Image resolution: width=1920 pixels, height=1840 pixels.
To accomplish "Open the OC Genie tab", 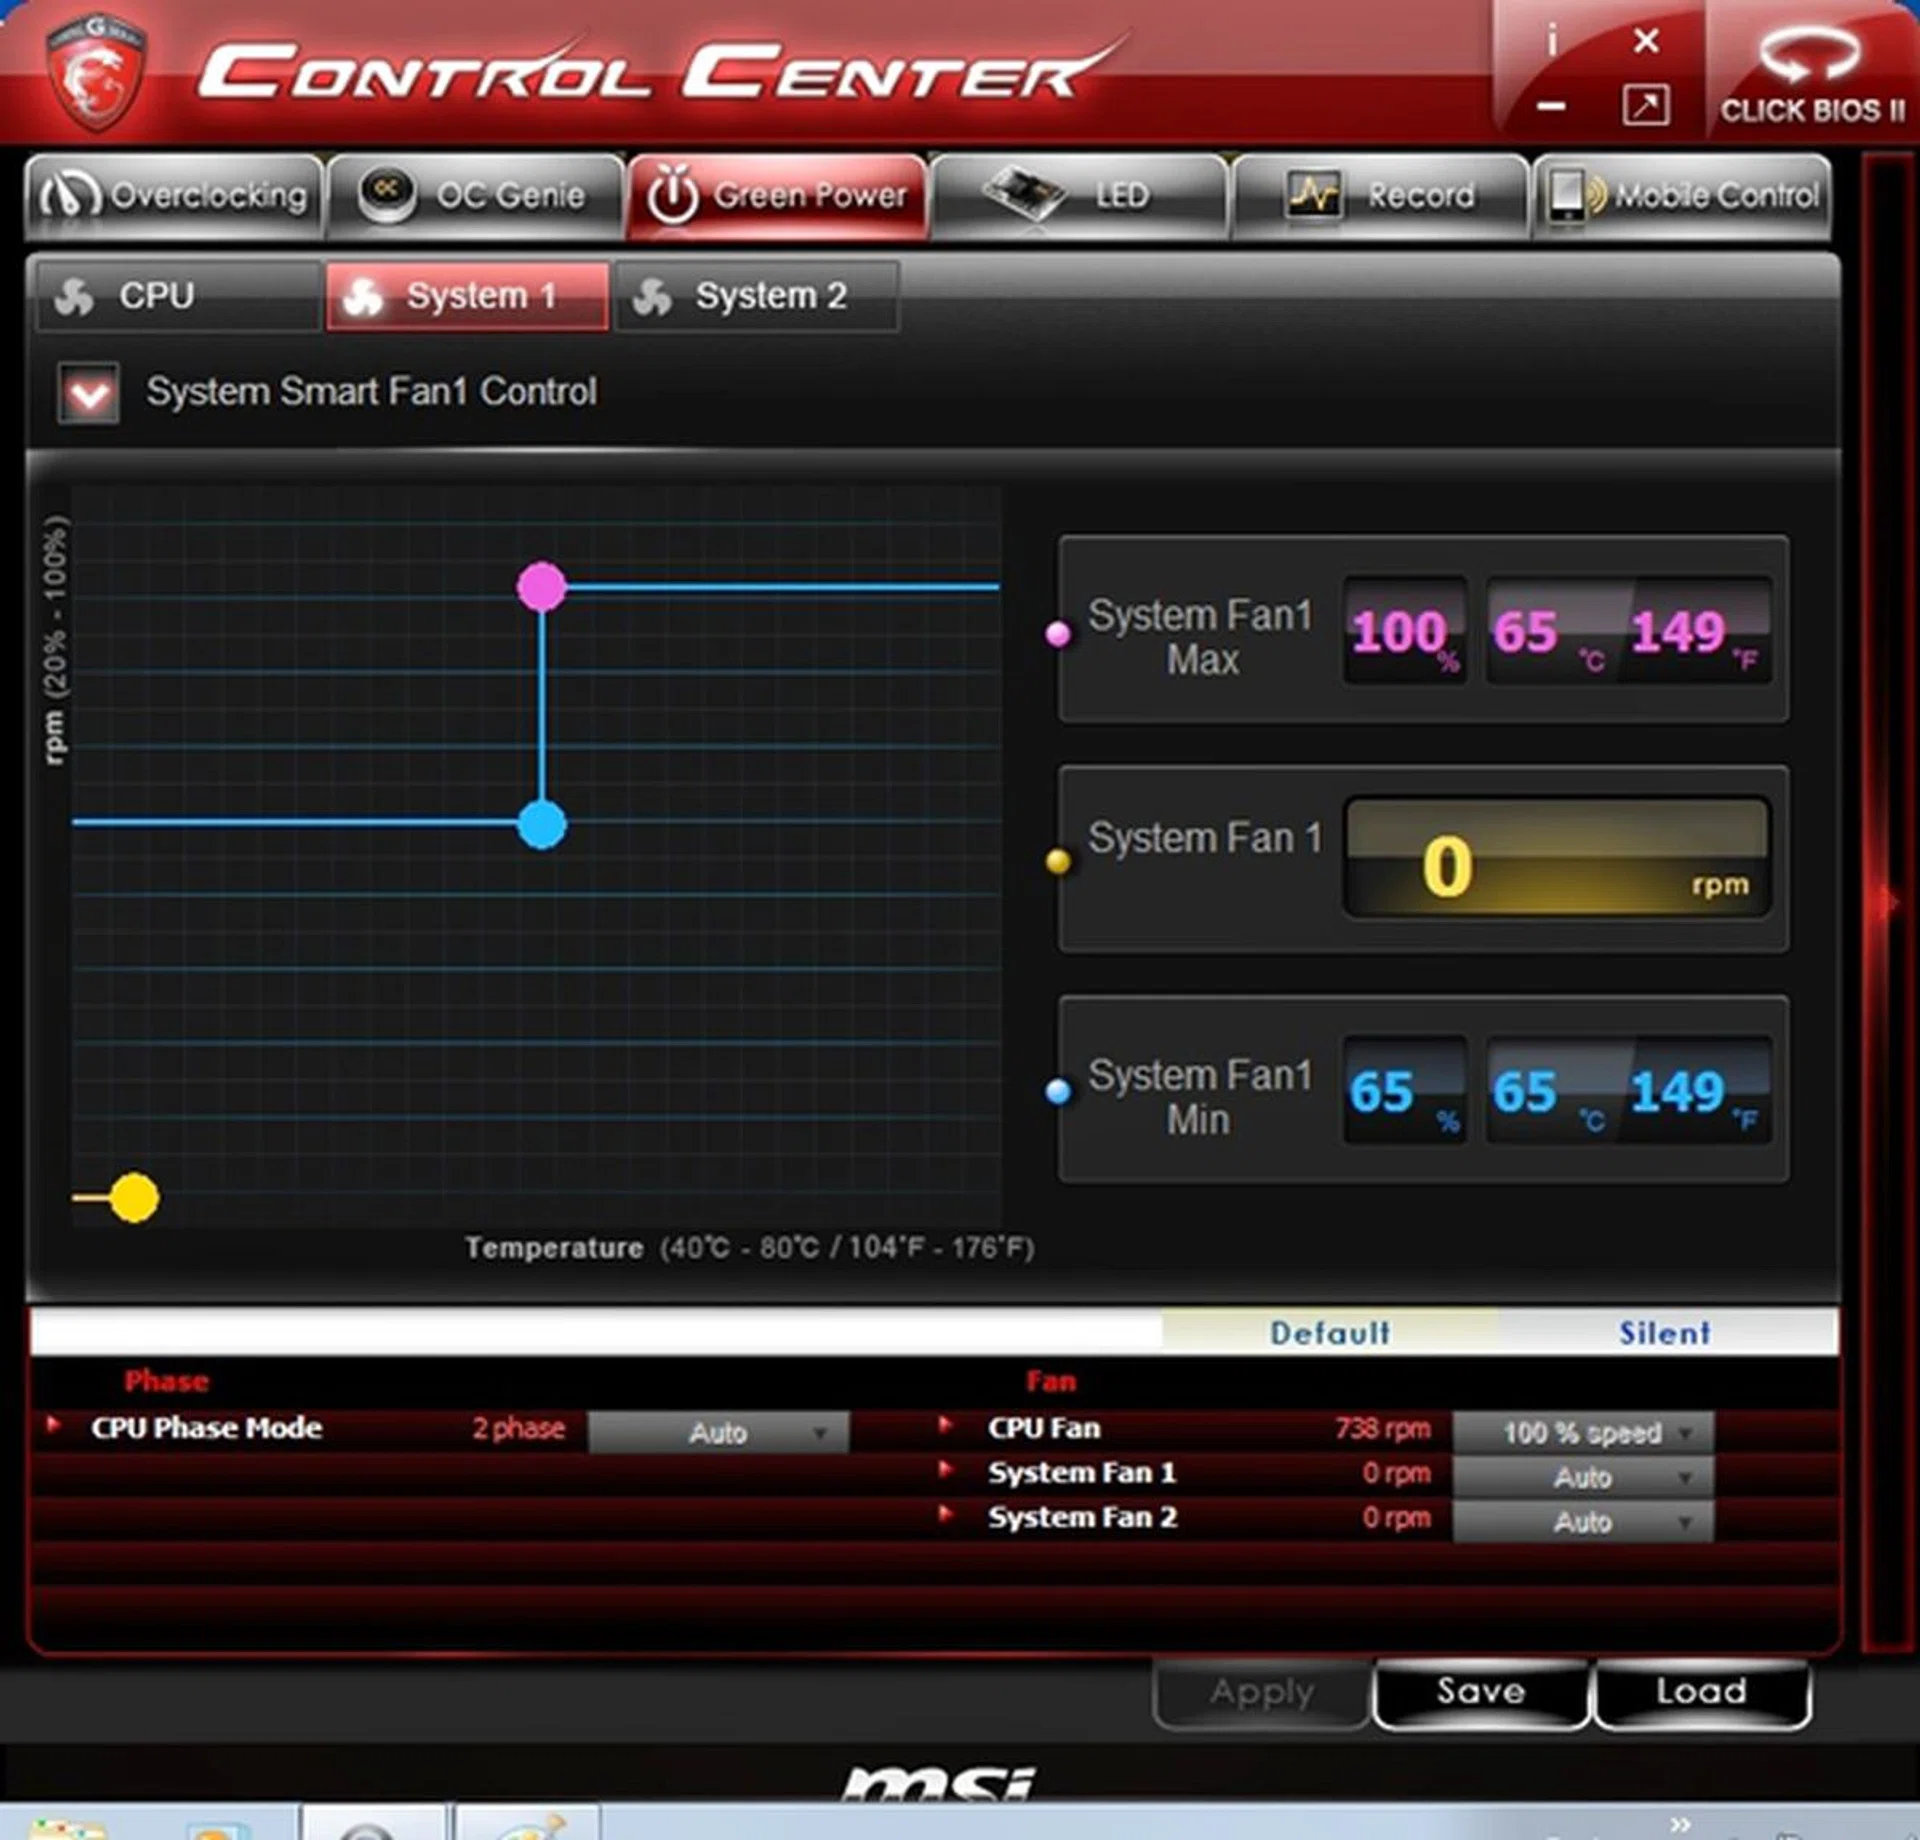I will 476,196.
